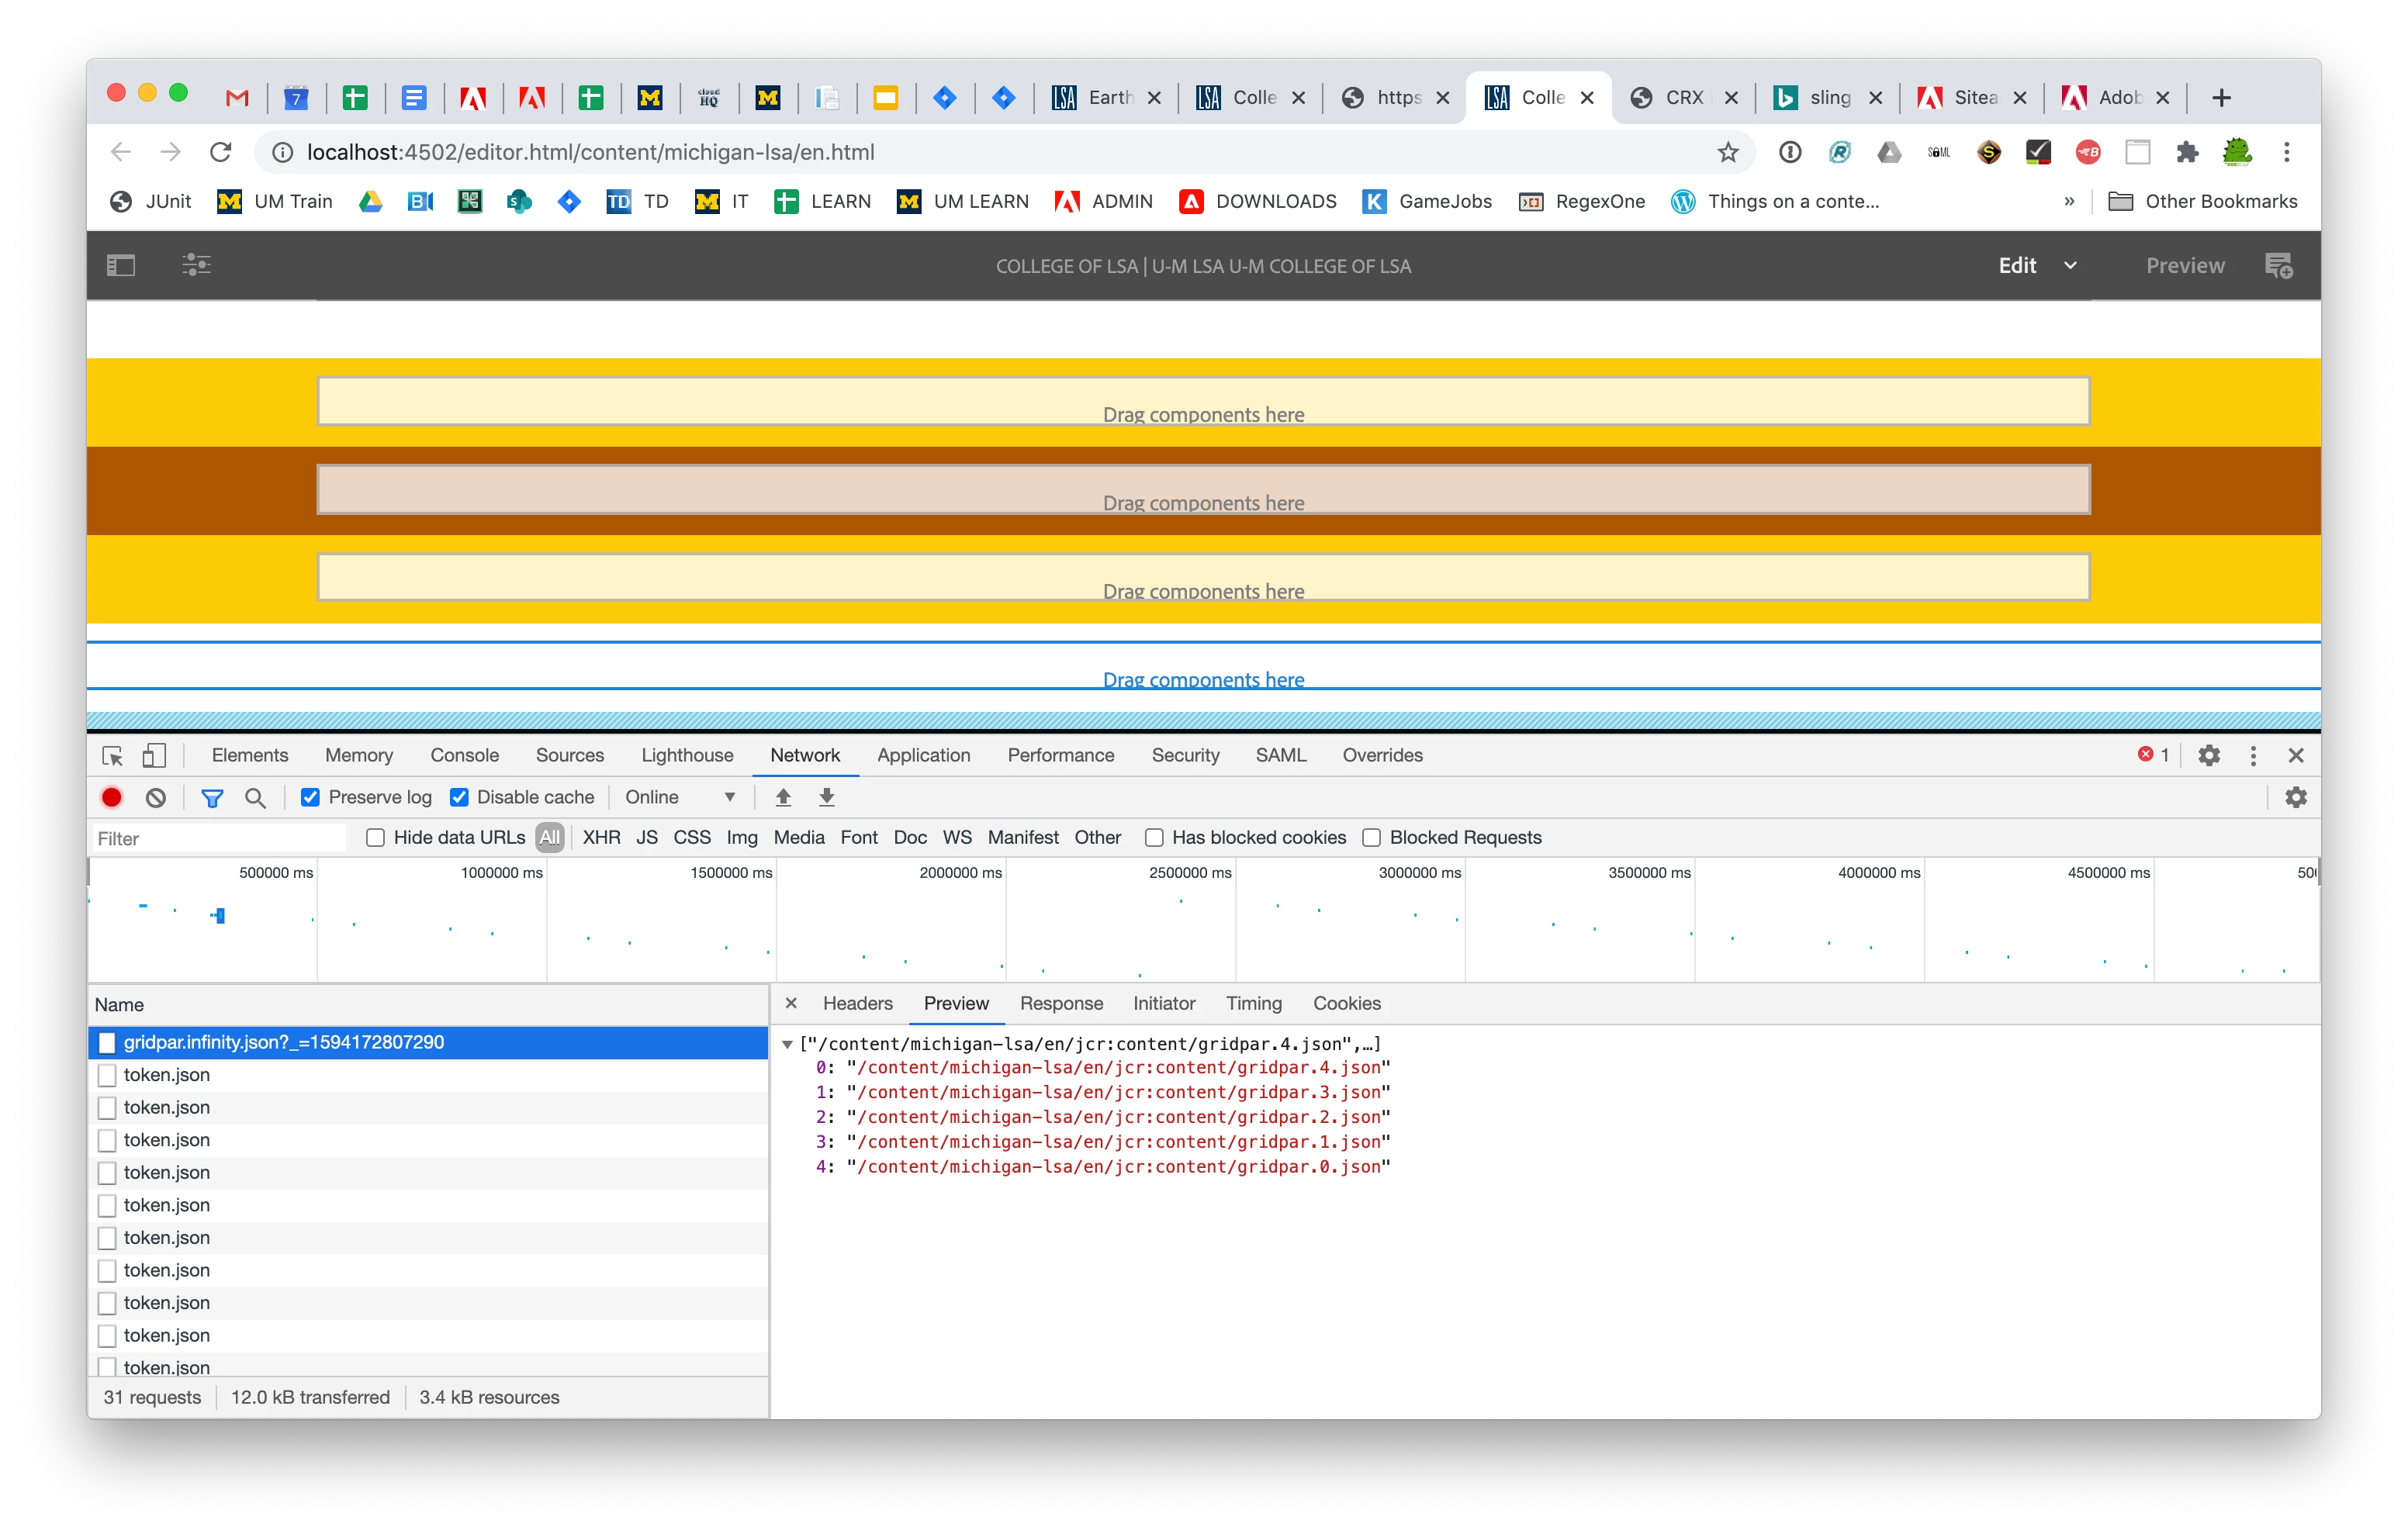The height and width of the screenshot is (1534, 2408).
Task: Toggle the network filter funnel icon
Action: click(212, 797)
